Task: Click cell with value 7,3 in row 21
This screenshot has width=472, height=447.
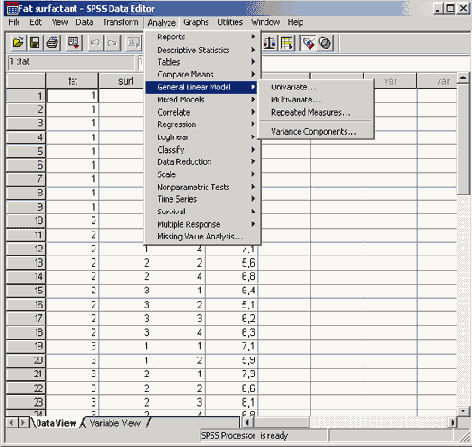Action: click(x=232, y=374)
